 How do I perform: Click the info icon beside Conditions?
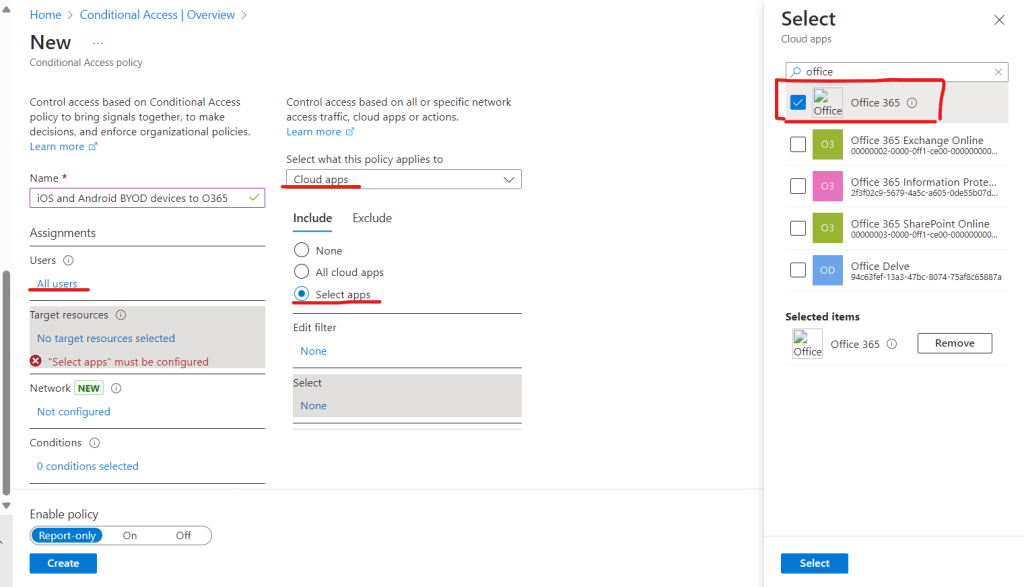[x=95, y=443]
